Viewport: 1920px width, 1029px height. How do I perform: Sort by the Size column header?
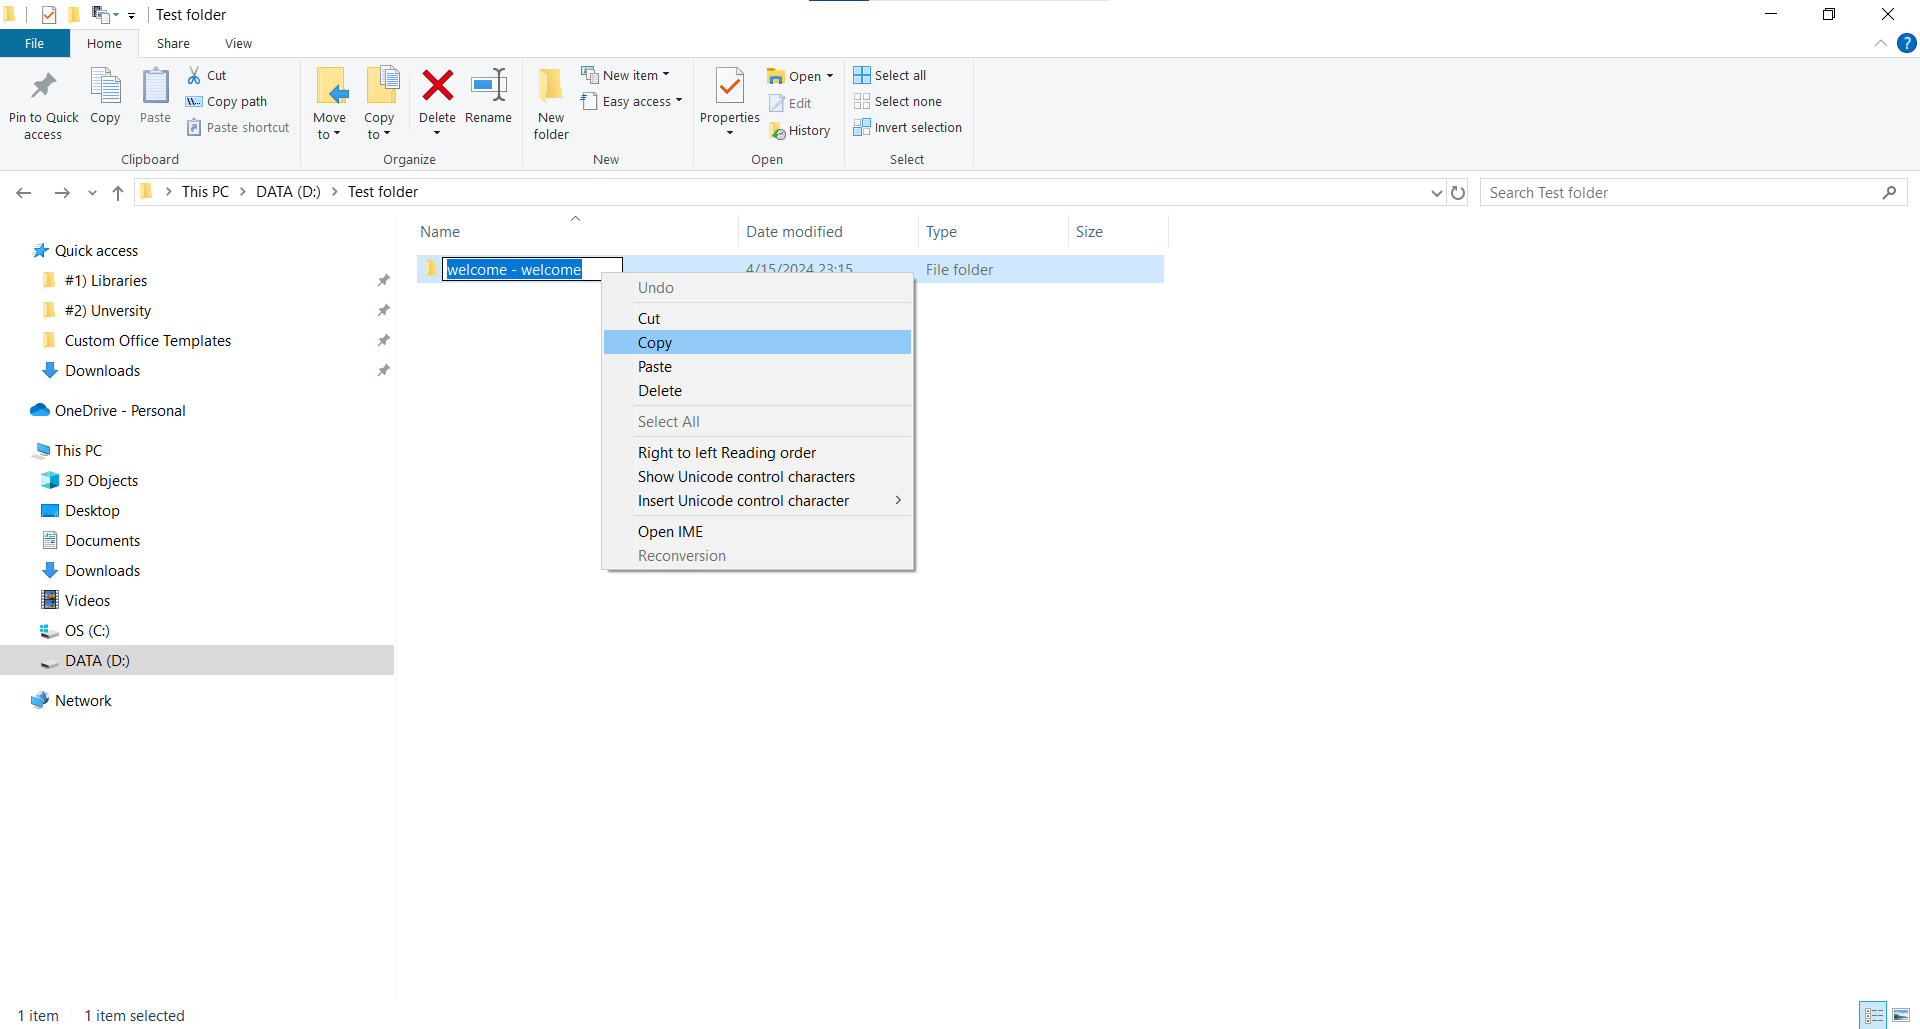[x=1118, y=231]
